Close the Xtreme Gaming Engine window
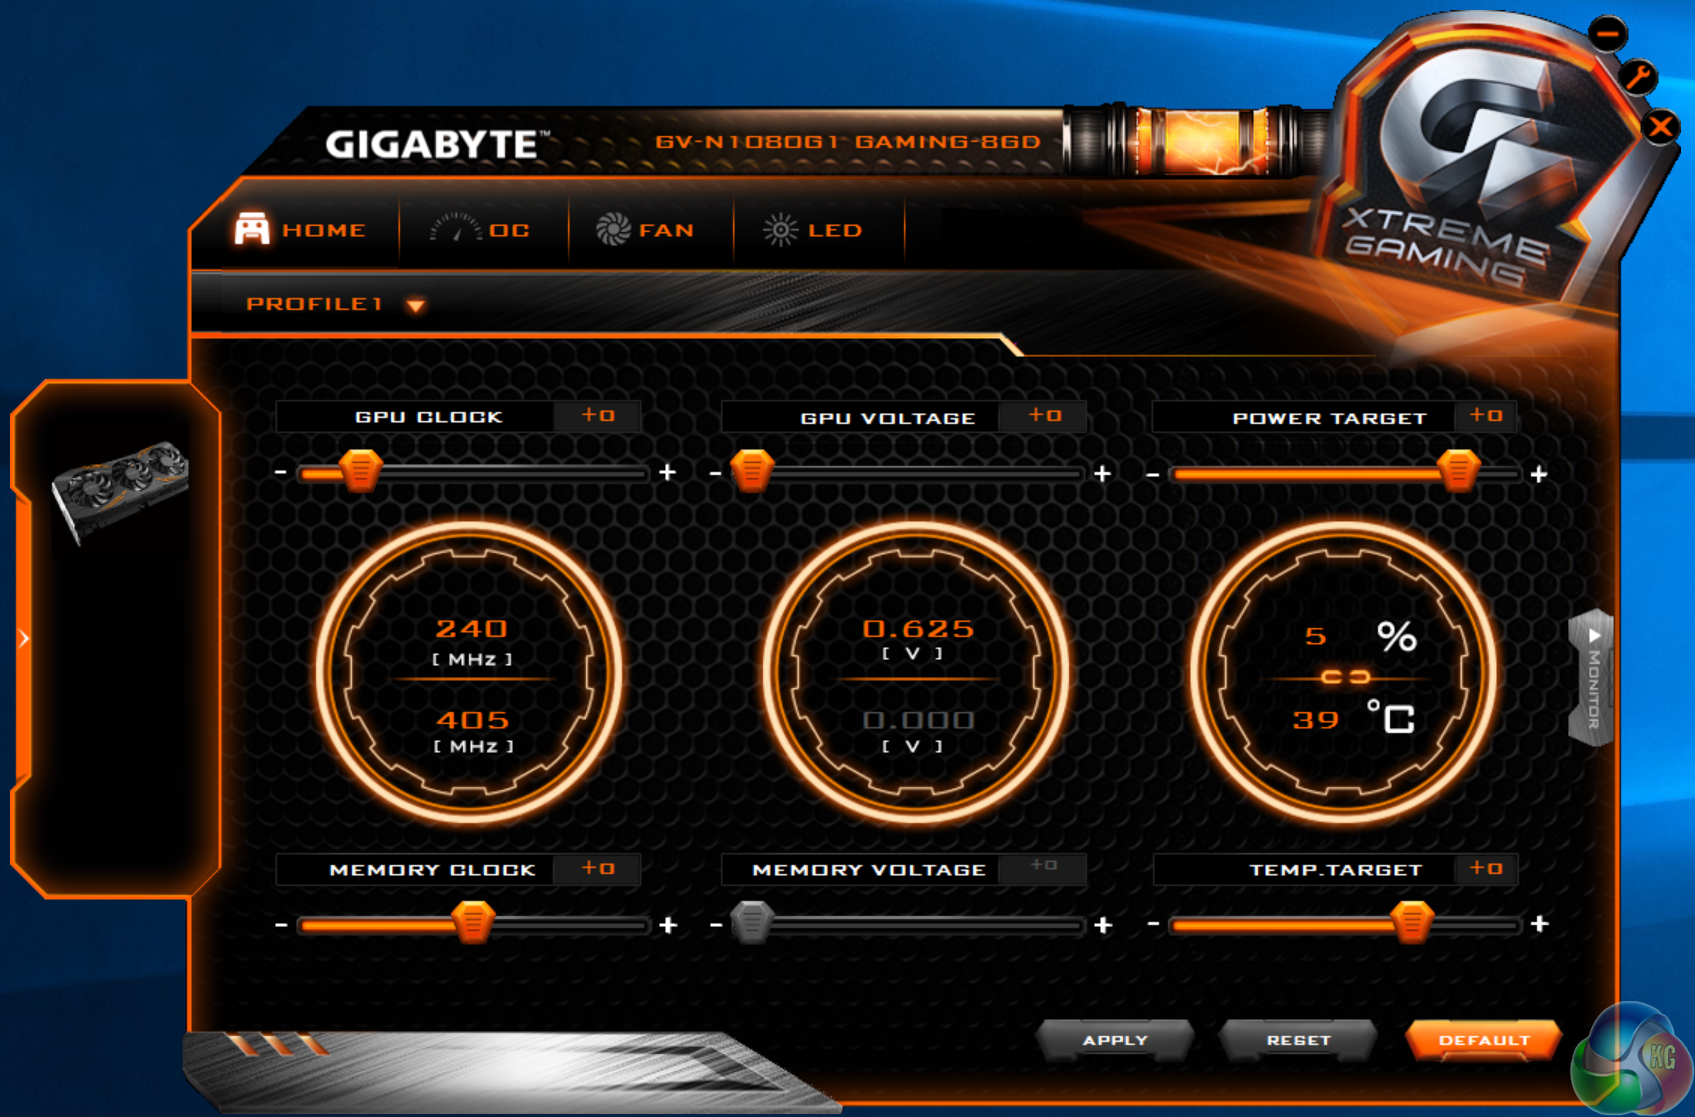The image size is (1695, 1117). tap(1661, 127)
